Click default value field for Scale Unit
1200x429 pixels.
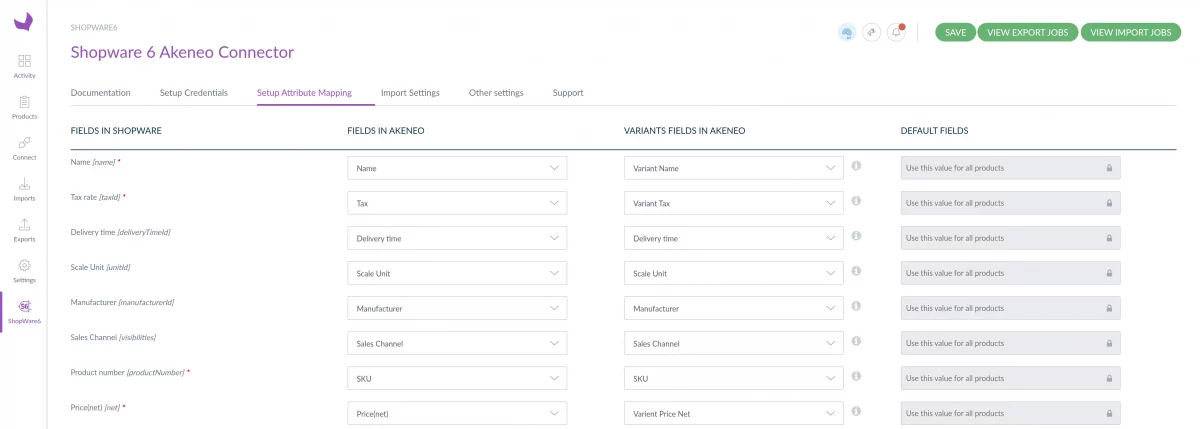pyautogui.click(x=1011, y=273)
